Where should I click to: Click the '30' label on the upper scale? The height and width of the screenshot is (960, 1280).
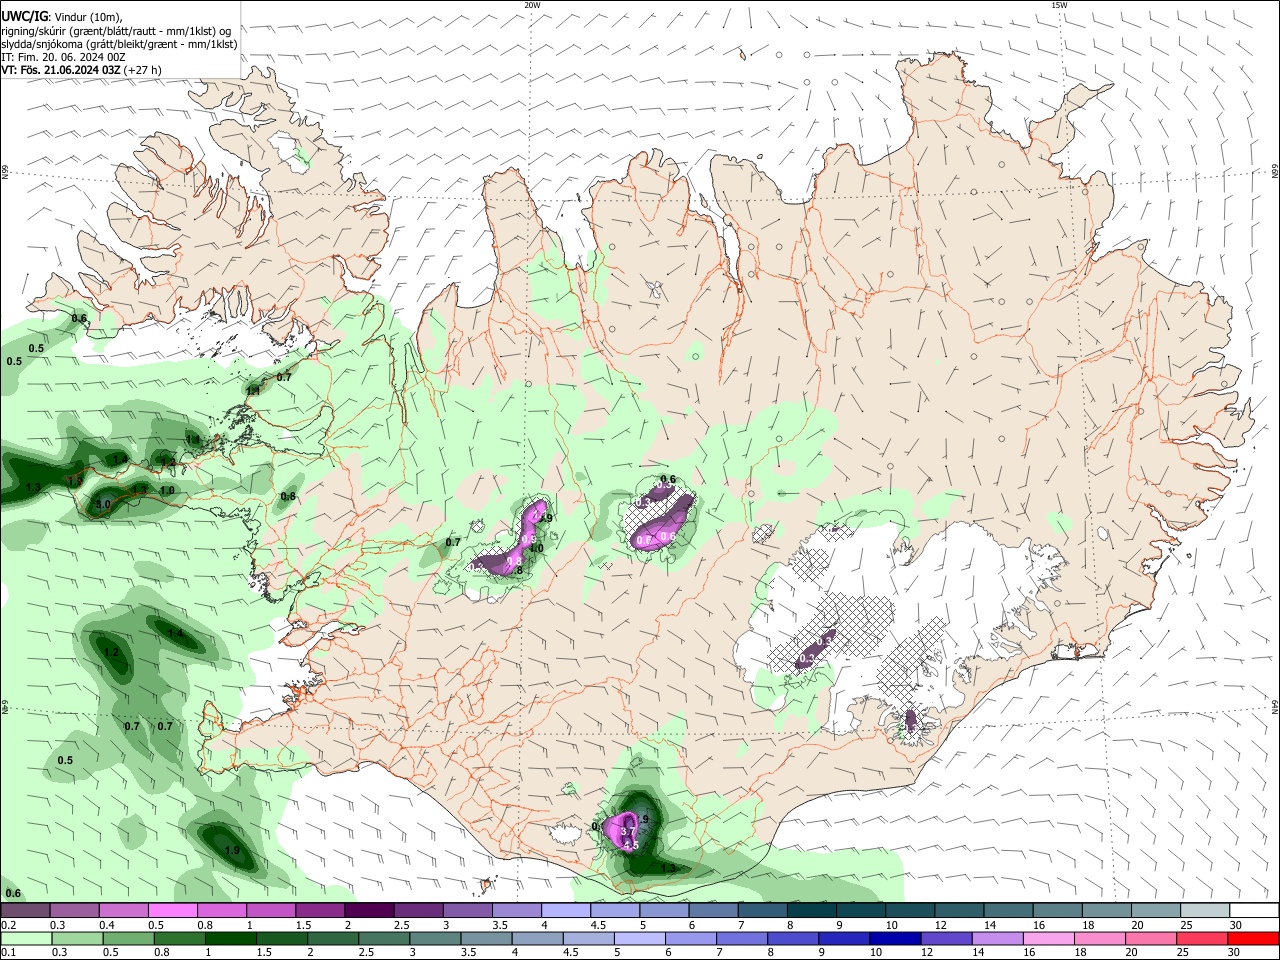[x=1236, y=925]
